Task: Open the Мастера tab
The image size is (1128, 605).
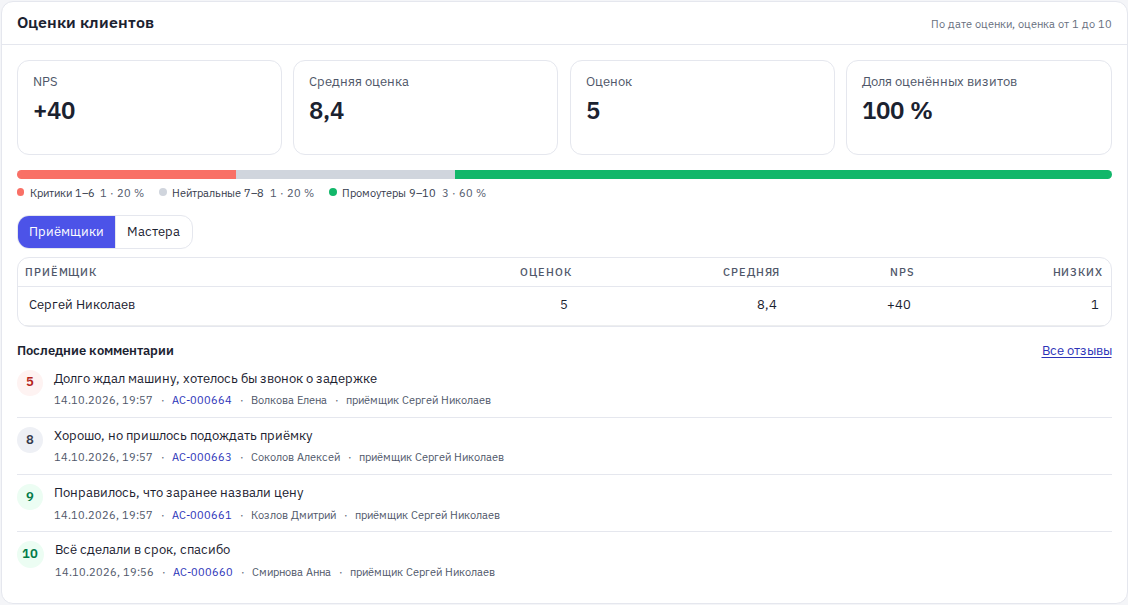Action: [x=153, y=232]
